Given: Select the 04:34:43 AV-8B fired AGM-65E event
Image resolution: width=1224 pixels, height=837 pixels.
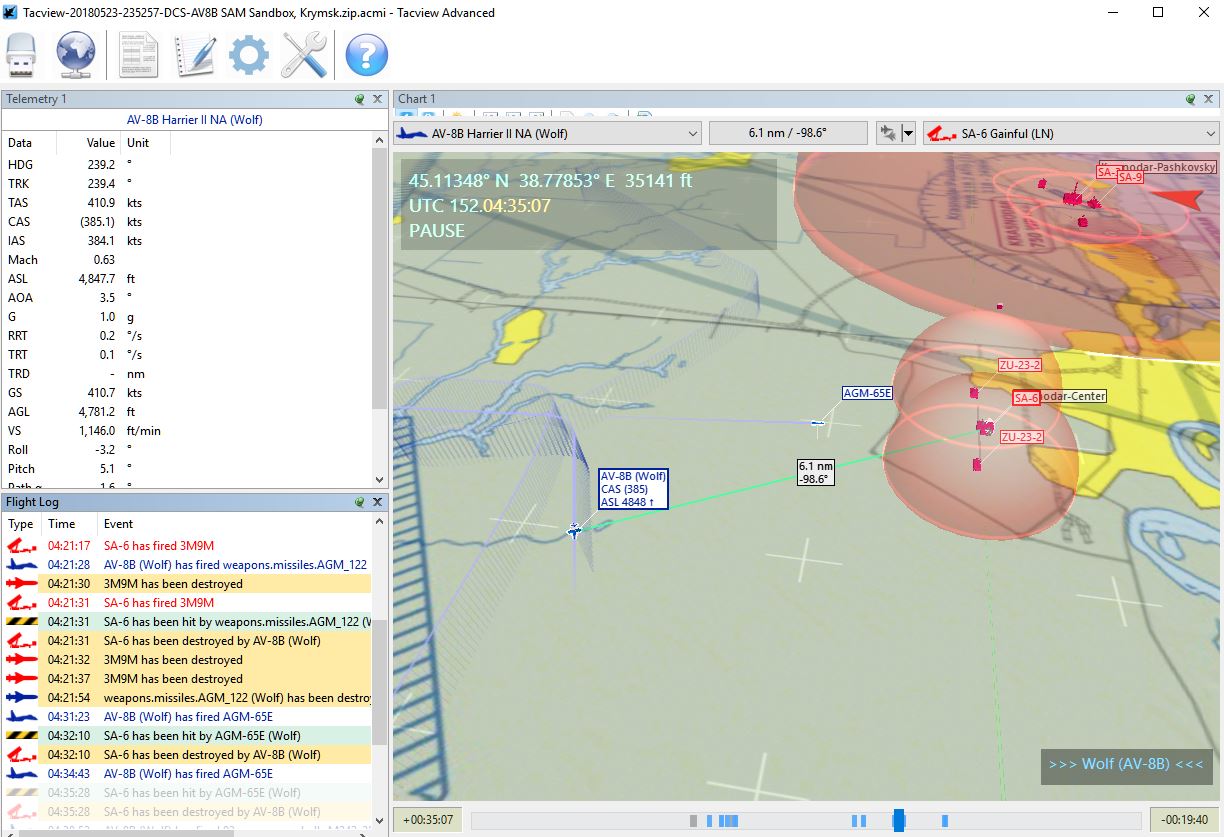Looking at the screenshot, I should pyautogui.click(x=187, y=774).
